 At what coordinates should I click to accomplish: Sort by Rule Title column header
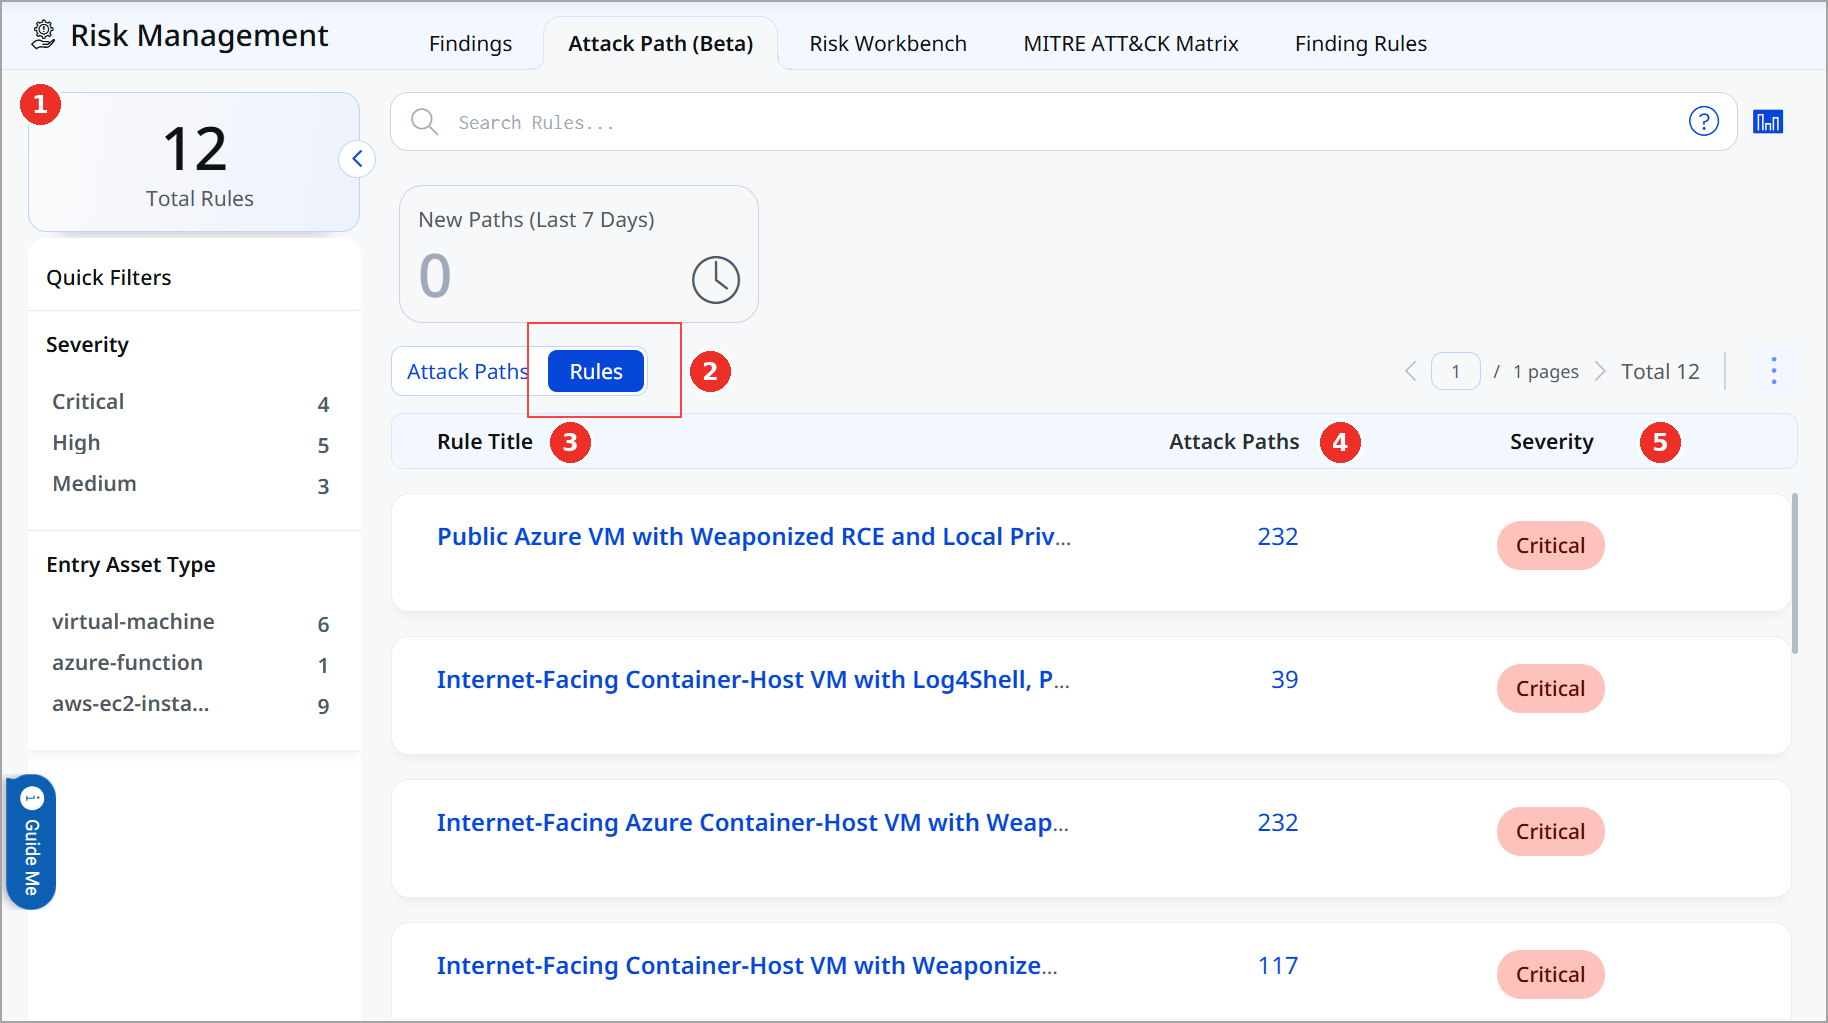484,442
